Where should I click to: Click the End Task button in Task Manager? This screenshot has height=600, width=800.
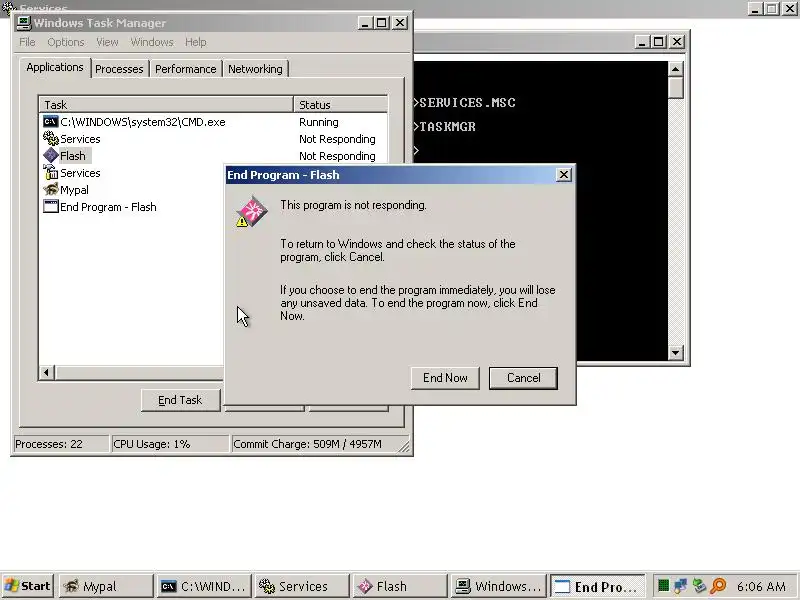point(180,400)
